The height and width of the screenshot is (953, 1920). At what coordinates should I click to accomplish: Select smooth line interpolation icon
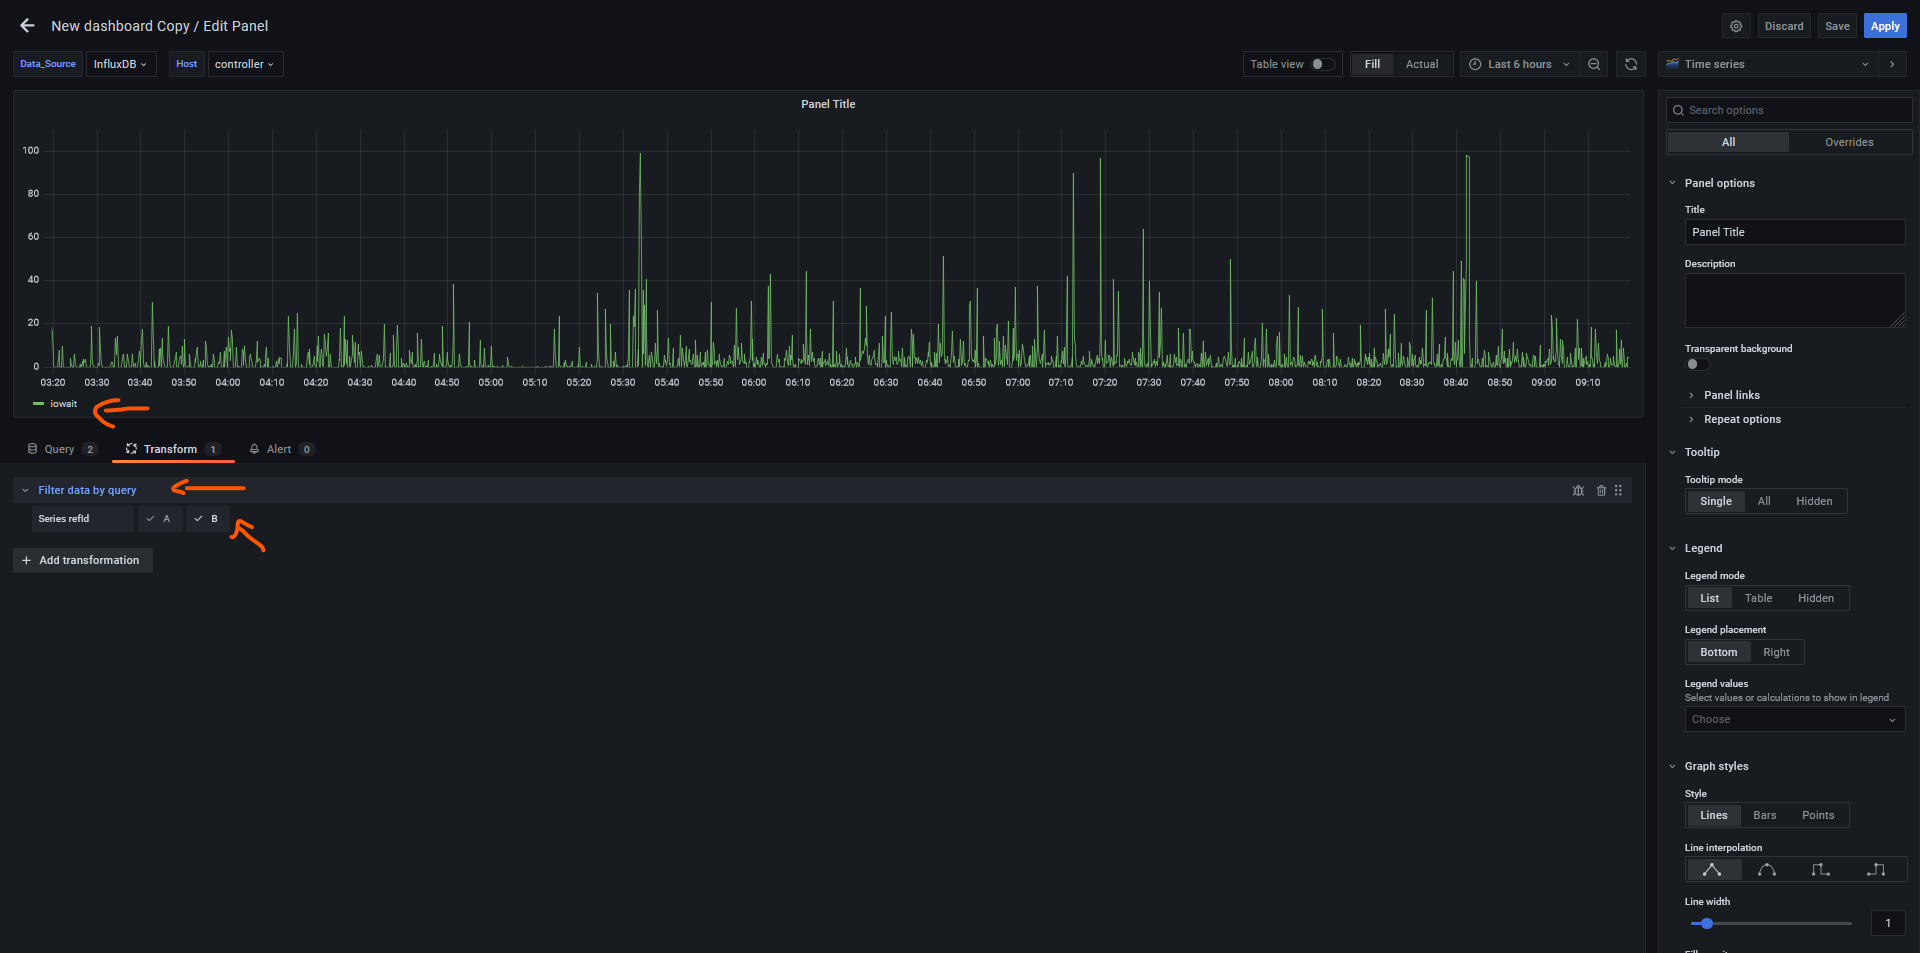point(1766,870)
